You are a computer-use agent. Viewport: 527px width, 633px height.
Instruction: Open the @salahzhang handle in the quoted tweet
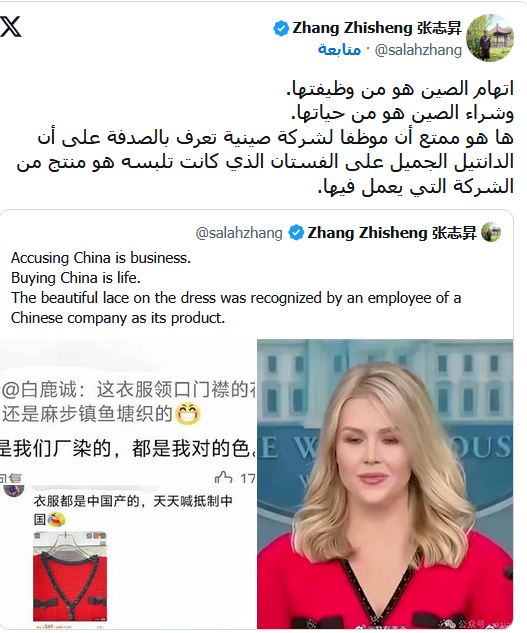tap(239, 233)
